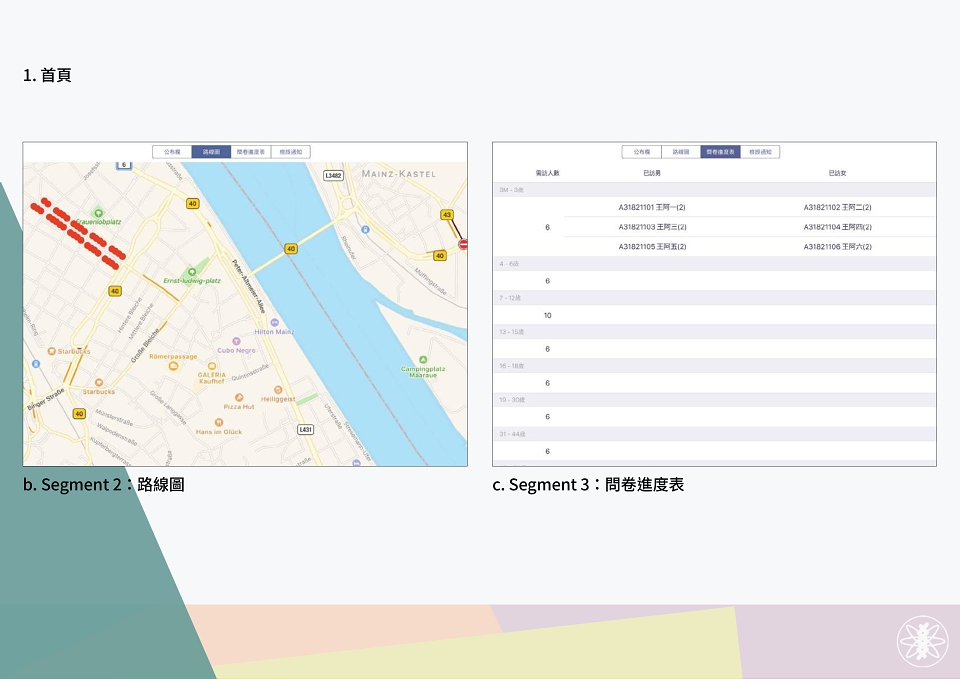Click the 40 road shield on the bridge

[291, 249]
